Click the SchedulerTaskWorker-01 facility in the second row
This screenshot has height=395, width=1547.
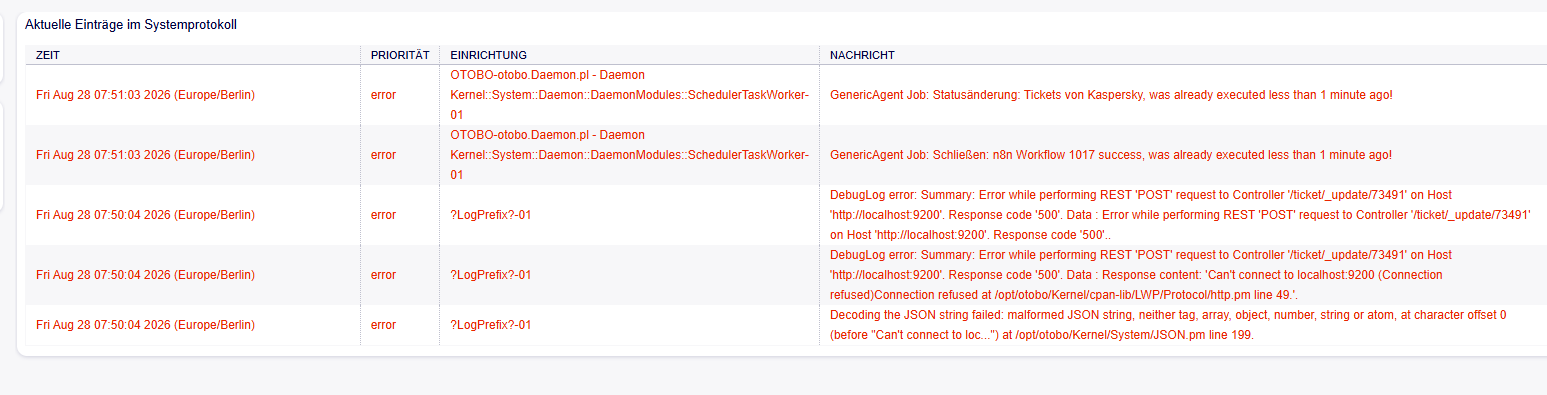(630, 155)
